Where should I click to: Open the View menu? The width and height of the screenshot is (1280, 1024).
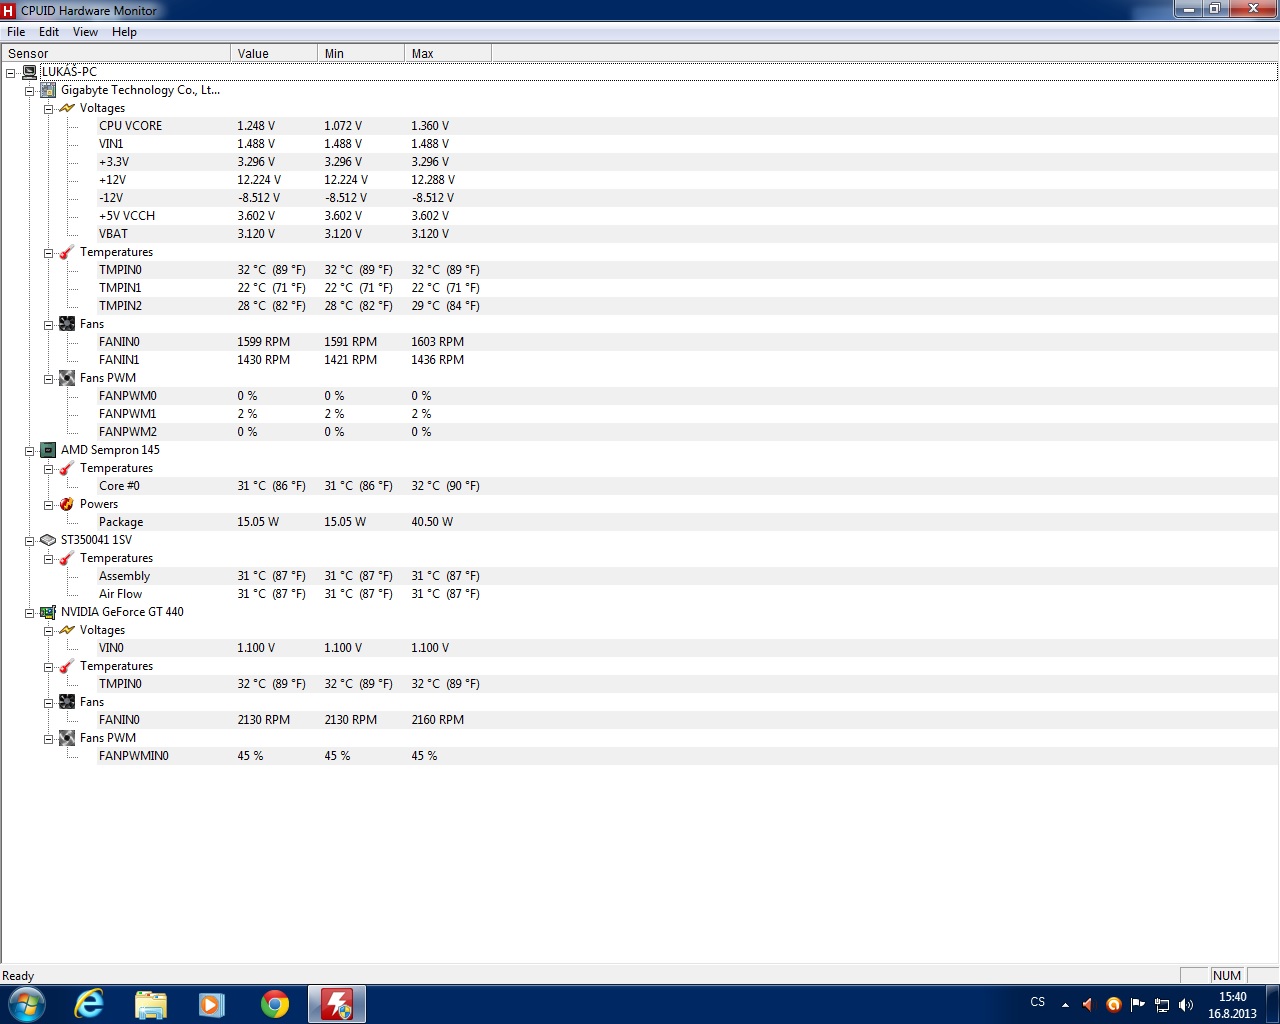tap(85, 32)
